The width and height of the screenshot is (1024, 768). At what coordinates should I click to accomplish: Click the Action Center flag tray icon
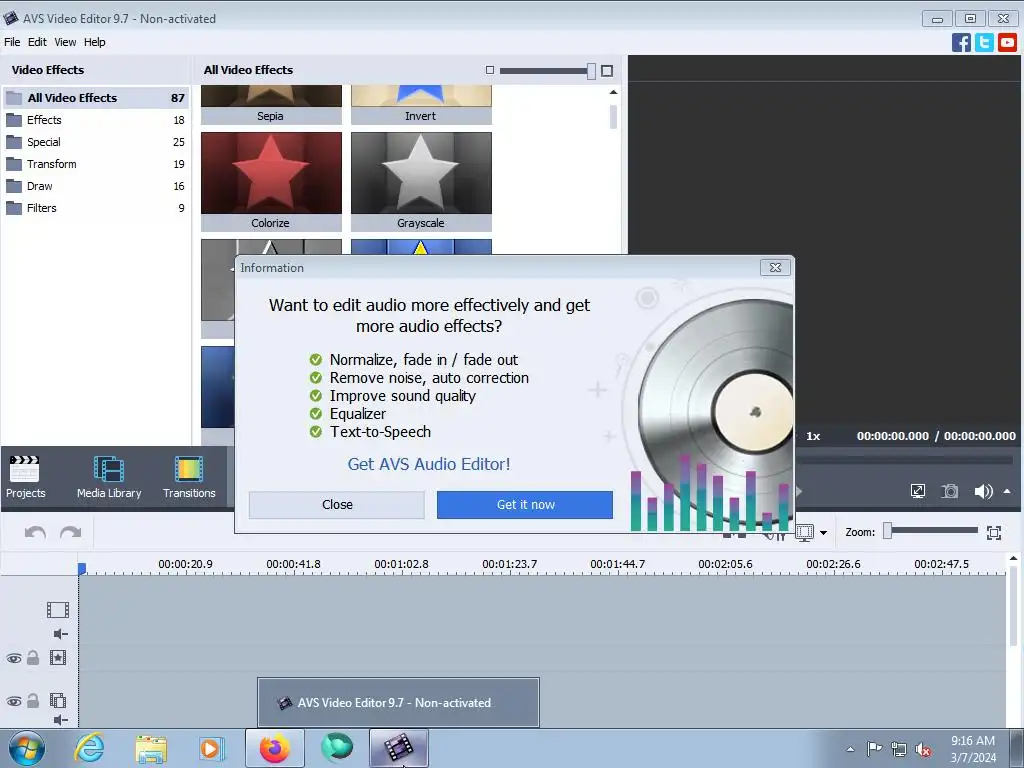pyautogui.click(x=874, y=748)
